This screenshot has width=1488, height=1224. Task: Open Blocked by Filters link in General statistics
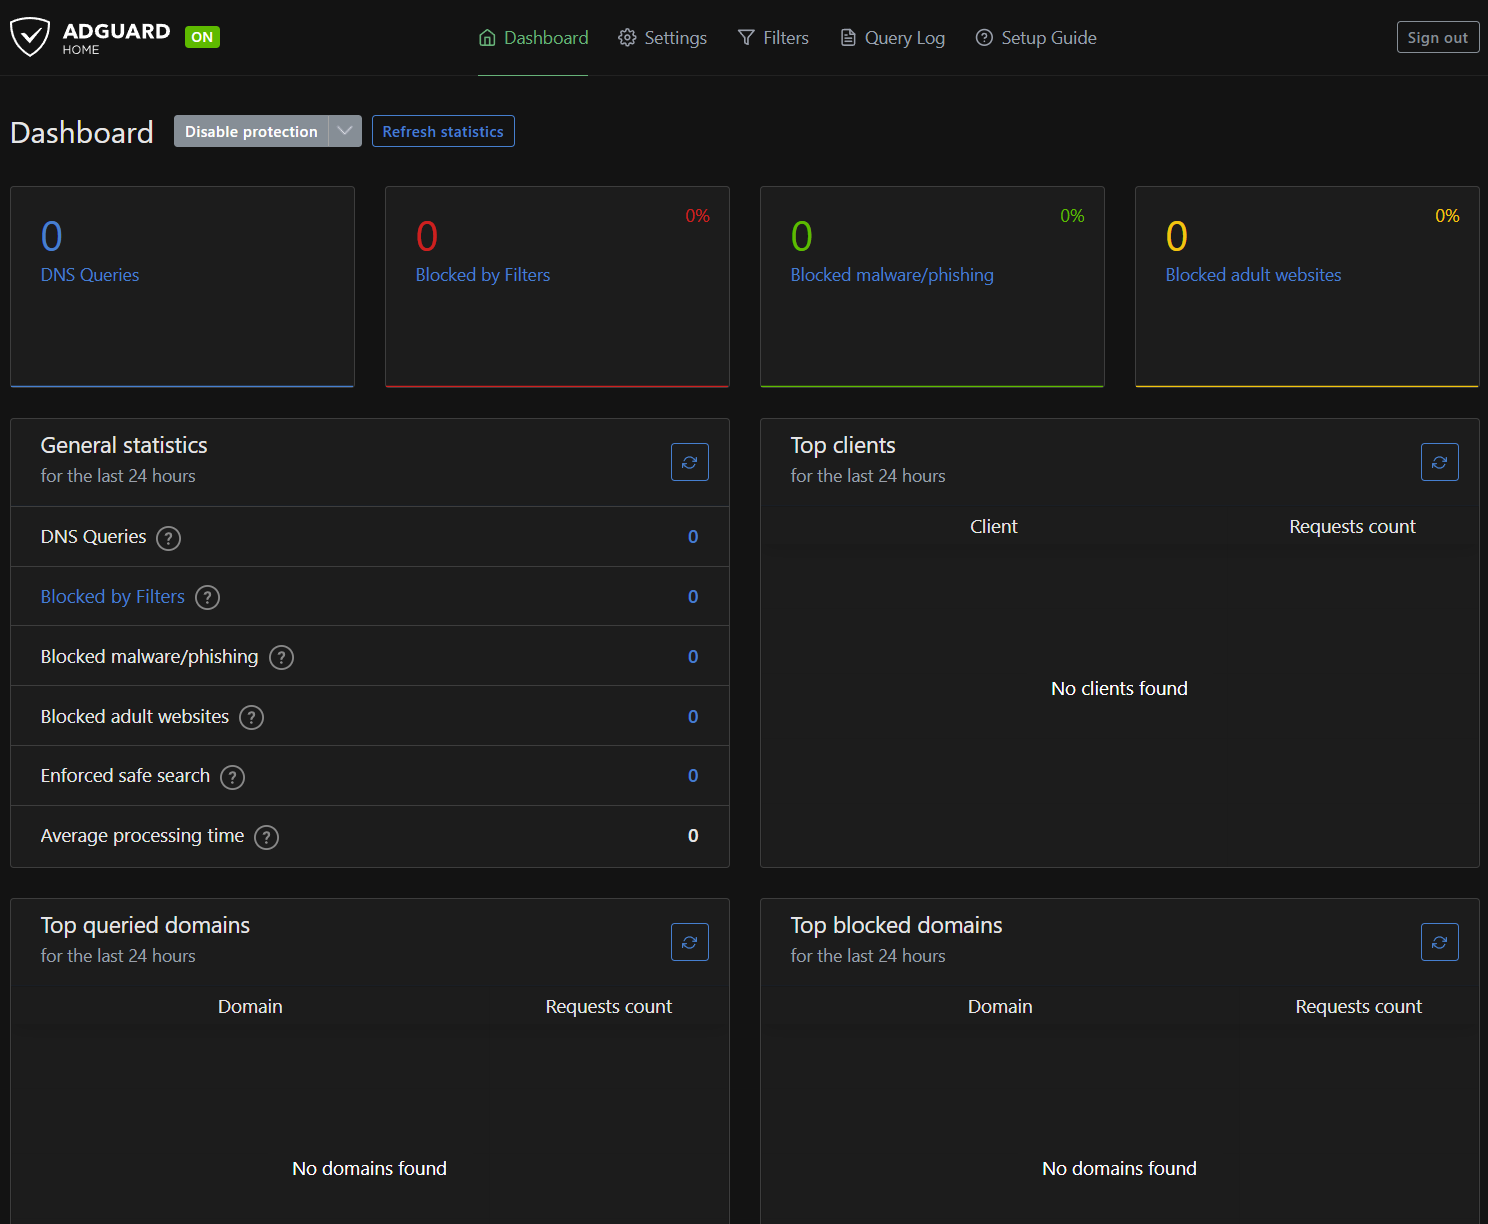click(113, 597)
